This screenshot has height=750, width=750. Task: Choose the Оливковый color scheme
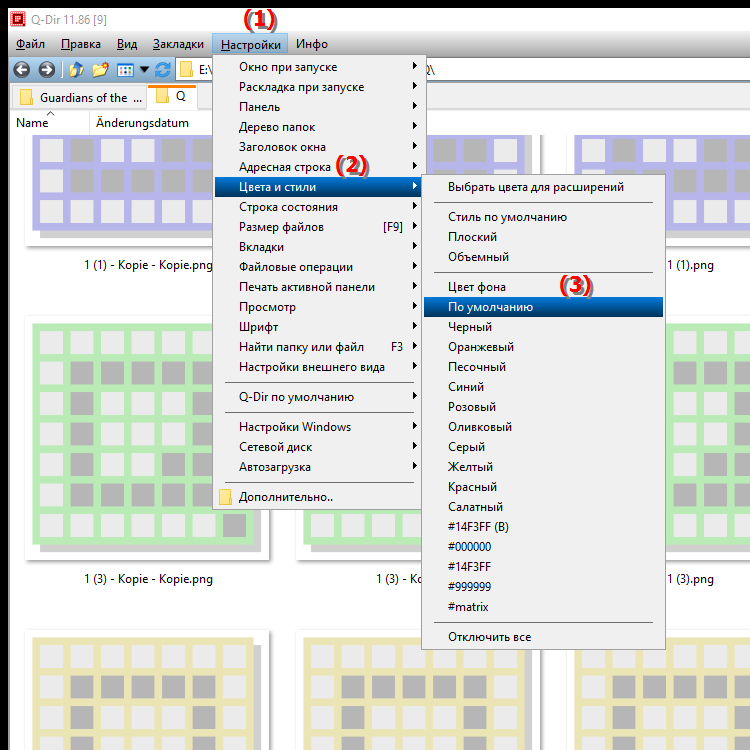tap(543, 427)
